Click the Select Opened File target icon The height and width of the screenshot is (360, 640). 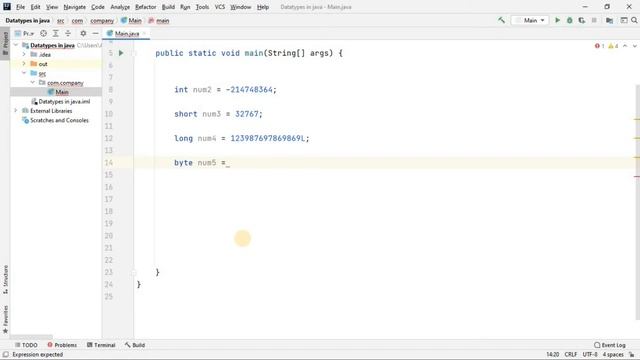tap(43, 33)
